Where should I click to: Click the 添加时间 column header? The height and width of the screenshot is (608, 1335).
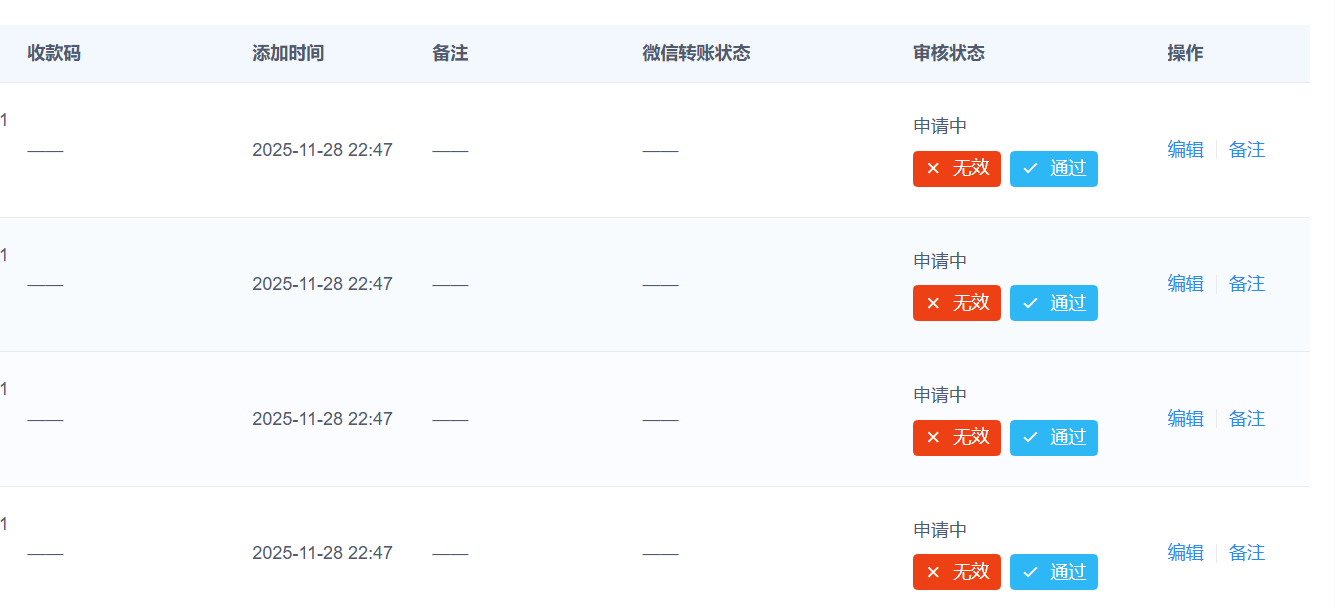[288, 54]
